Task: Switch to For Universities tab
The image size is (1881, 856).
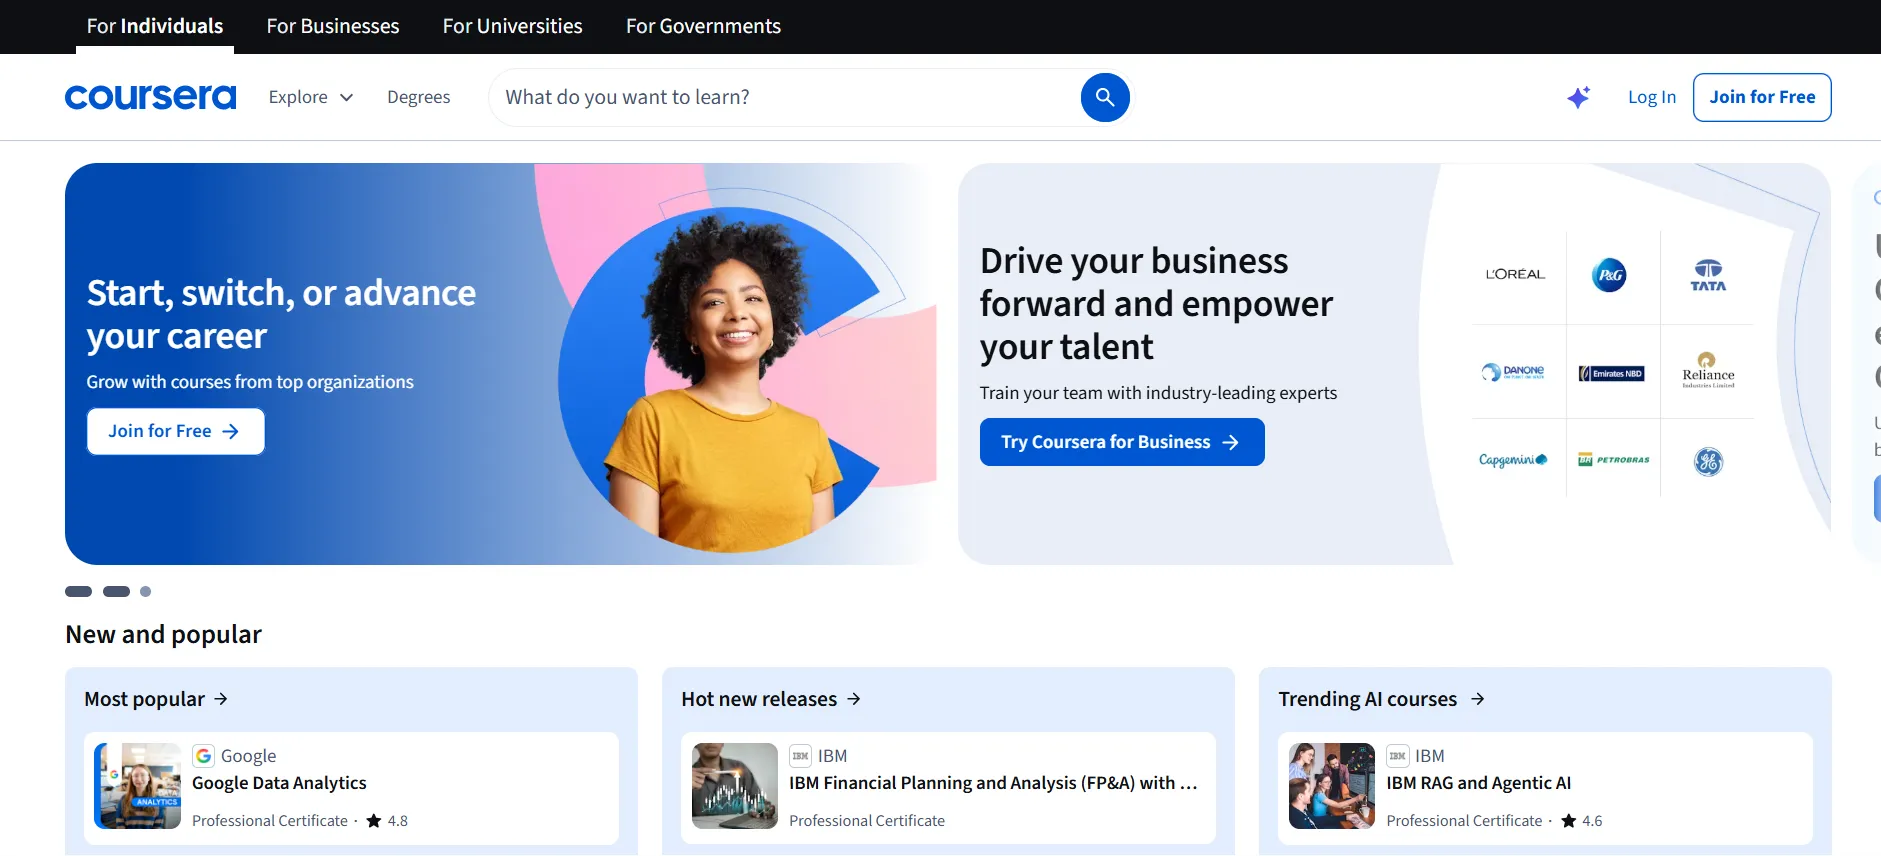Action: coord(513,26)
